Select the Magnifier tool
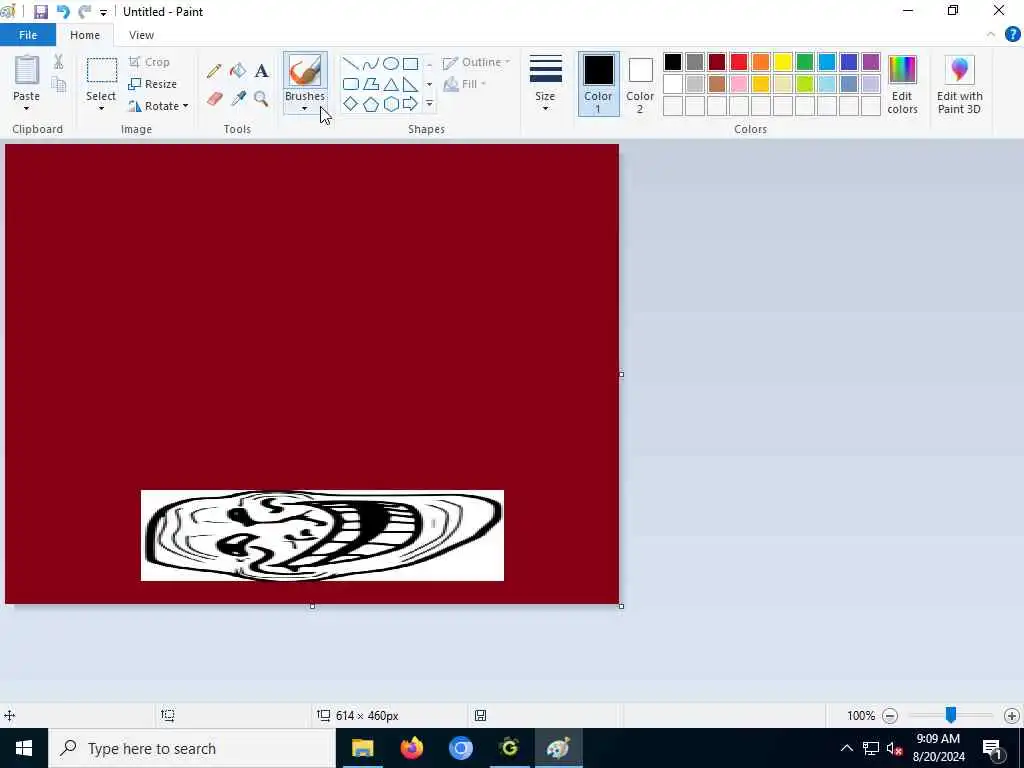This screenshot has width=1024, height=768. (x=261, y=99)
